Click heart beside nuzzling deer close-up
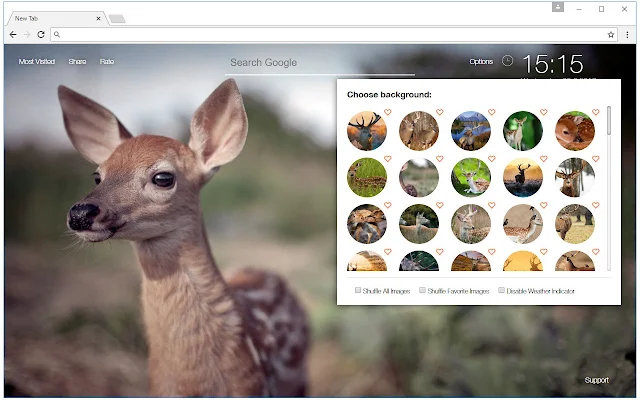The image size is (640, 400). [x=388, y=205]
